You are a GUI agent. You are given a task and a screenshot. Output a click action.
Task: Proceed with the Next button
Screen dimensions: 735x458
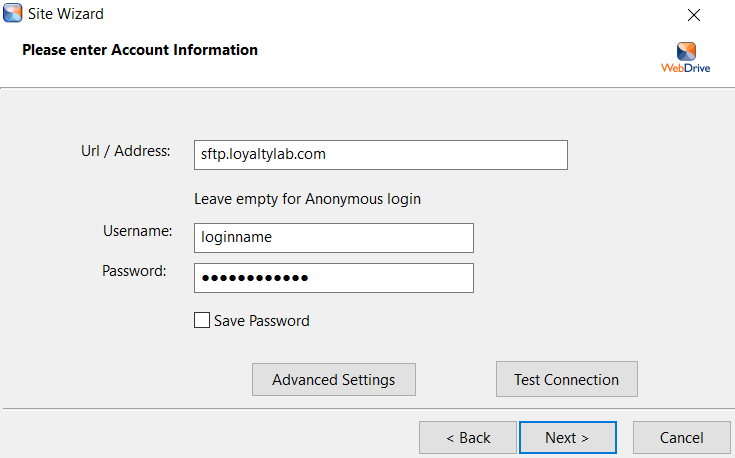point(567,438)
